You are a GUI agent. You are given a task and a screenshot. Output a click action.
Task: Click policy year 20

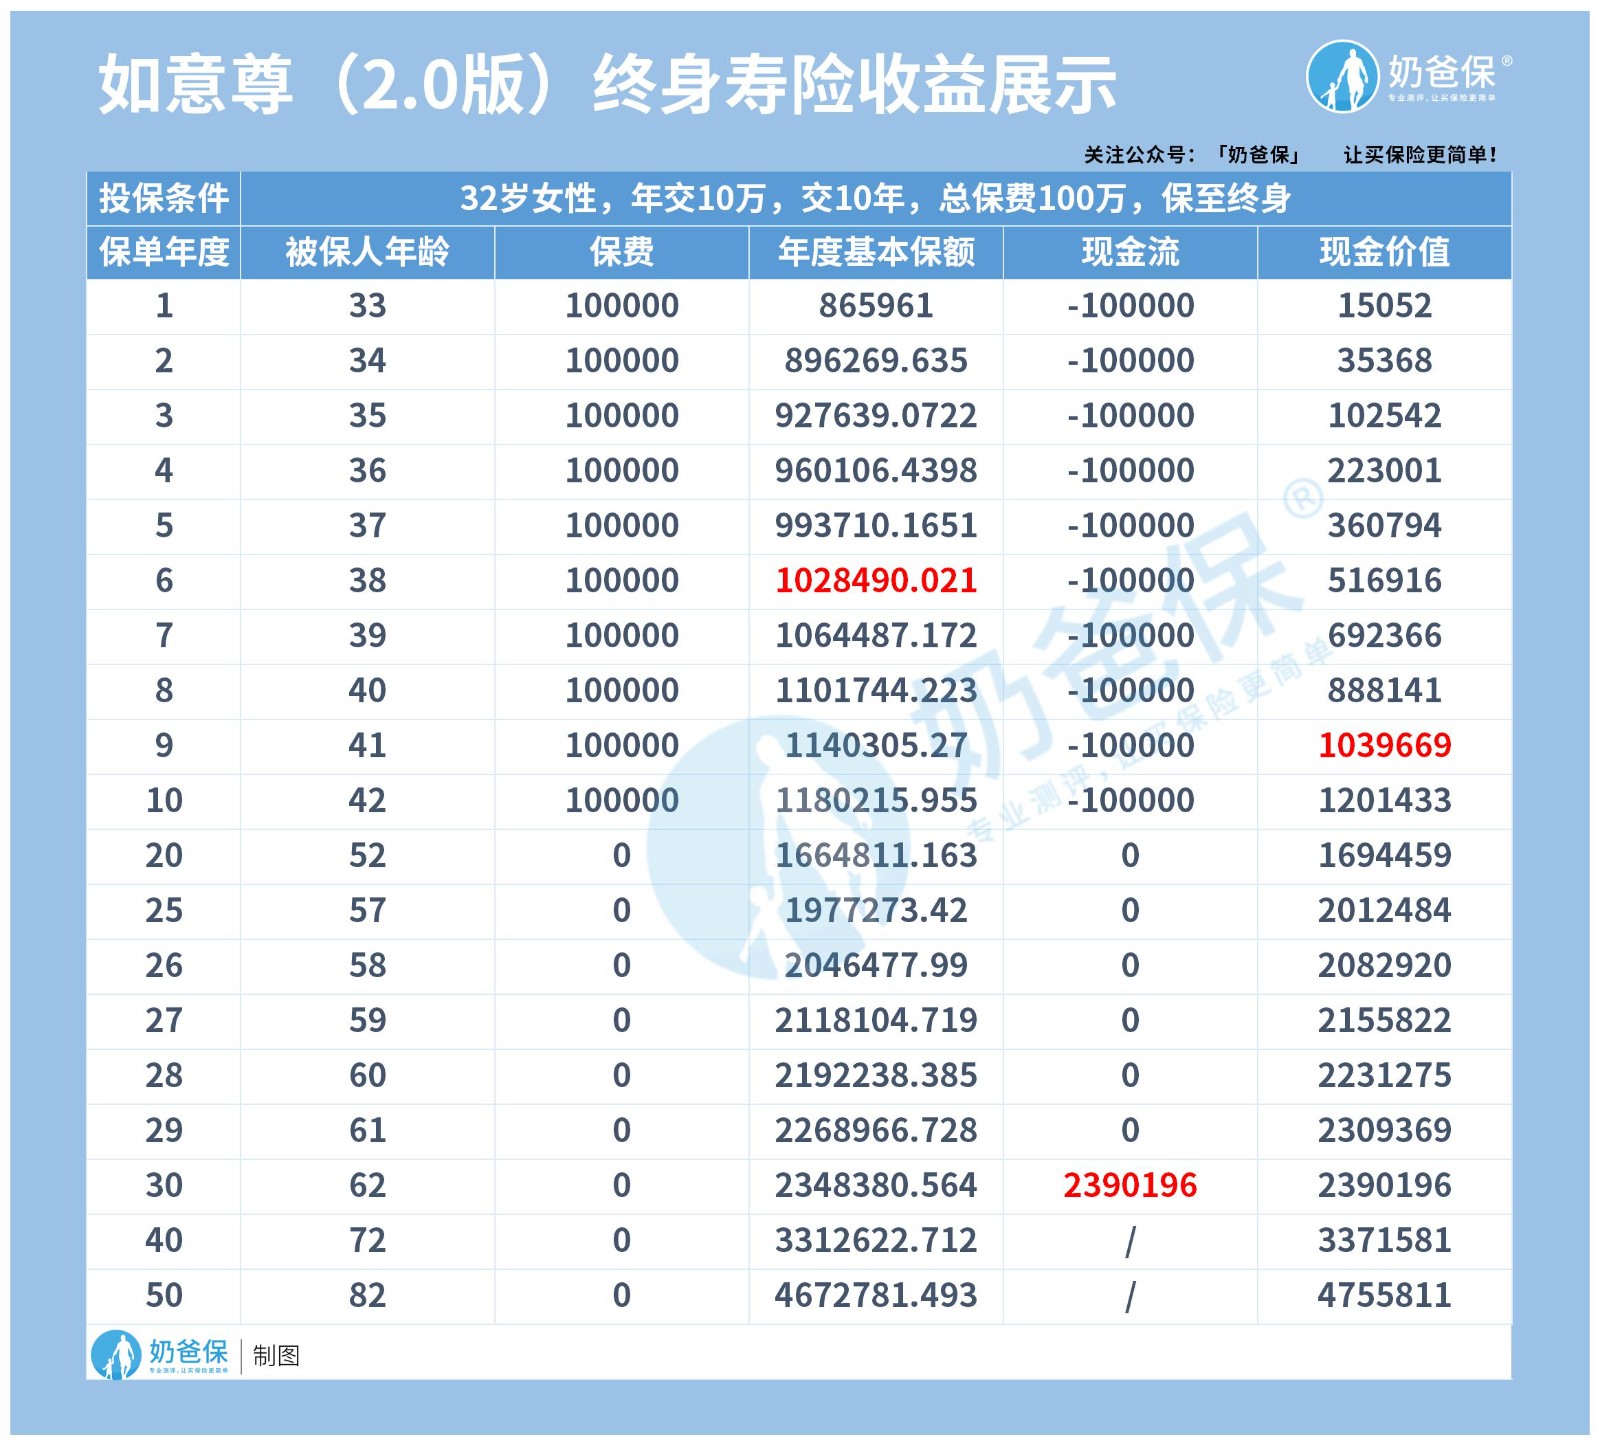tap(164, 856)
